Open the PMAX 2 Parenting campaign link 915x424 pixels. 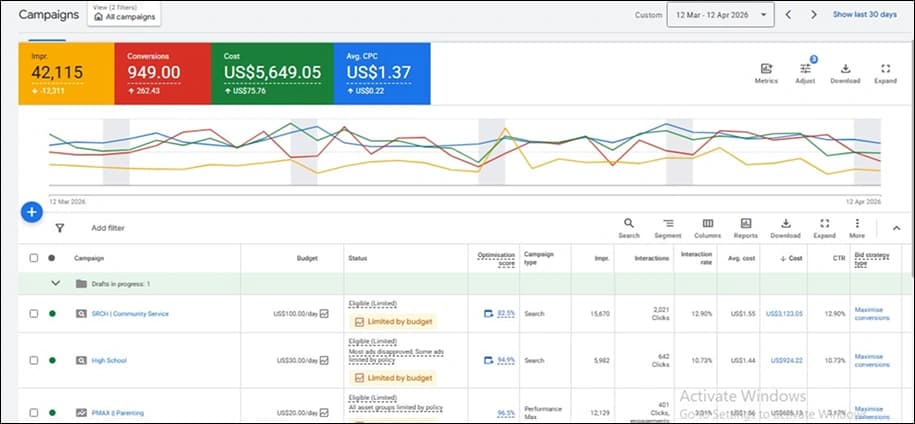(118, 413)
